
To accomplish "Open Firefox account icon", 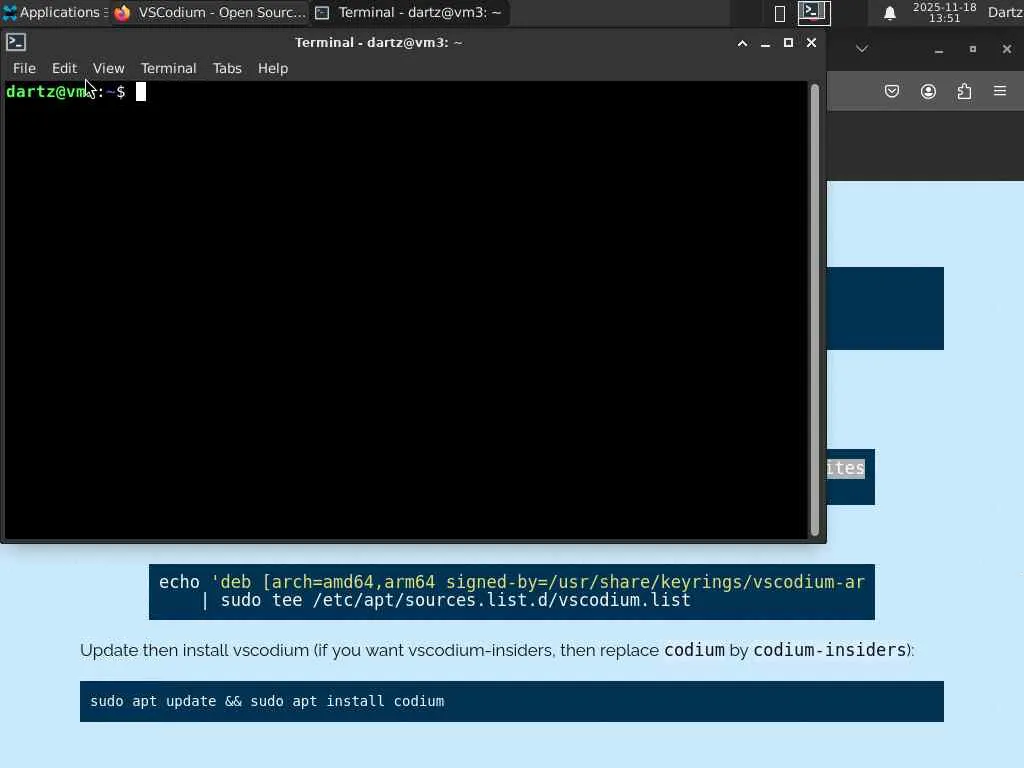I will click(x=928, y=91).
